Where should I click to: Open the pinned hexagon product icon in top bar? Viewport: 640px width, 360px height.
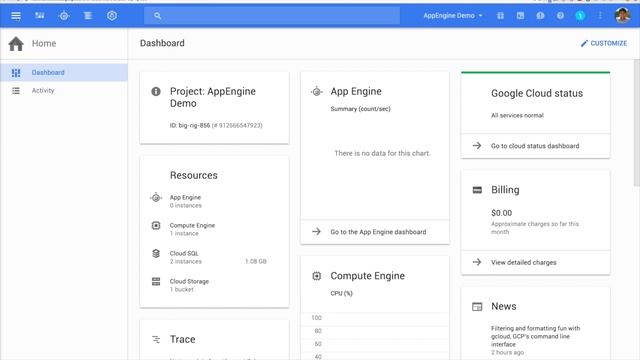112,16
